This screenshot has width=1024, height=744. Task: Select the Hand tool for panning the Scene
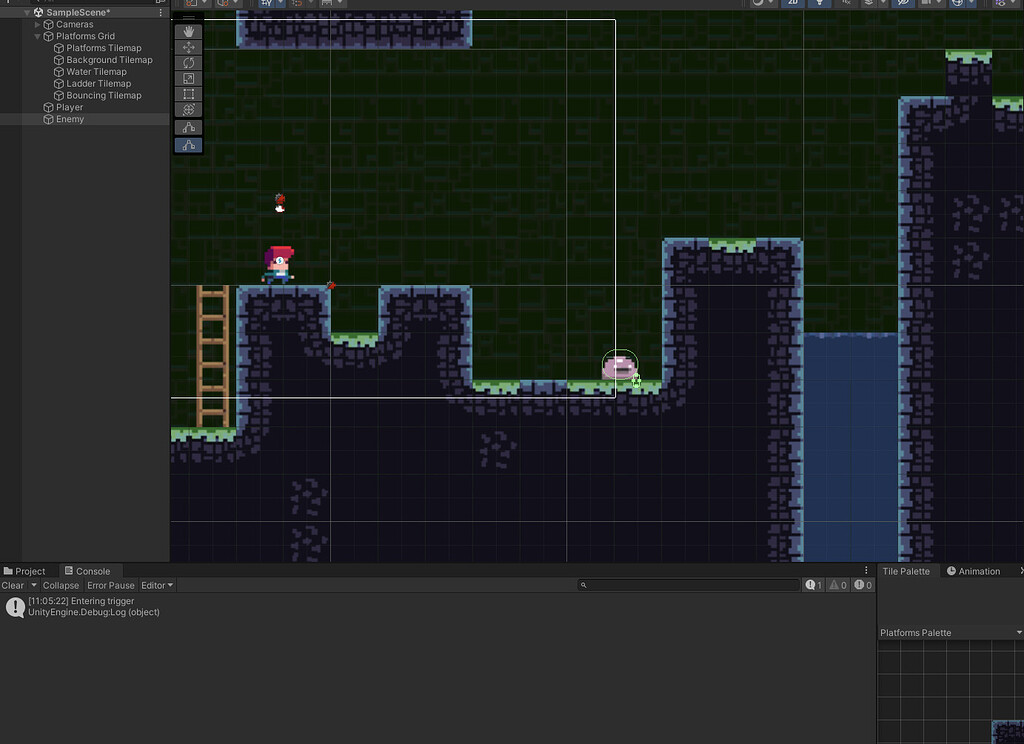[x=188, y=32]
